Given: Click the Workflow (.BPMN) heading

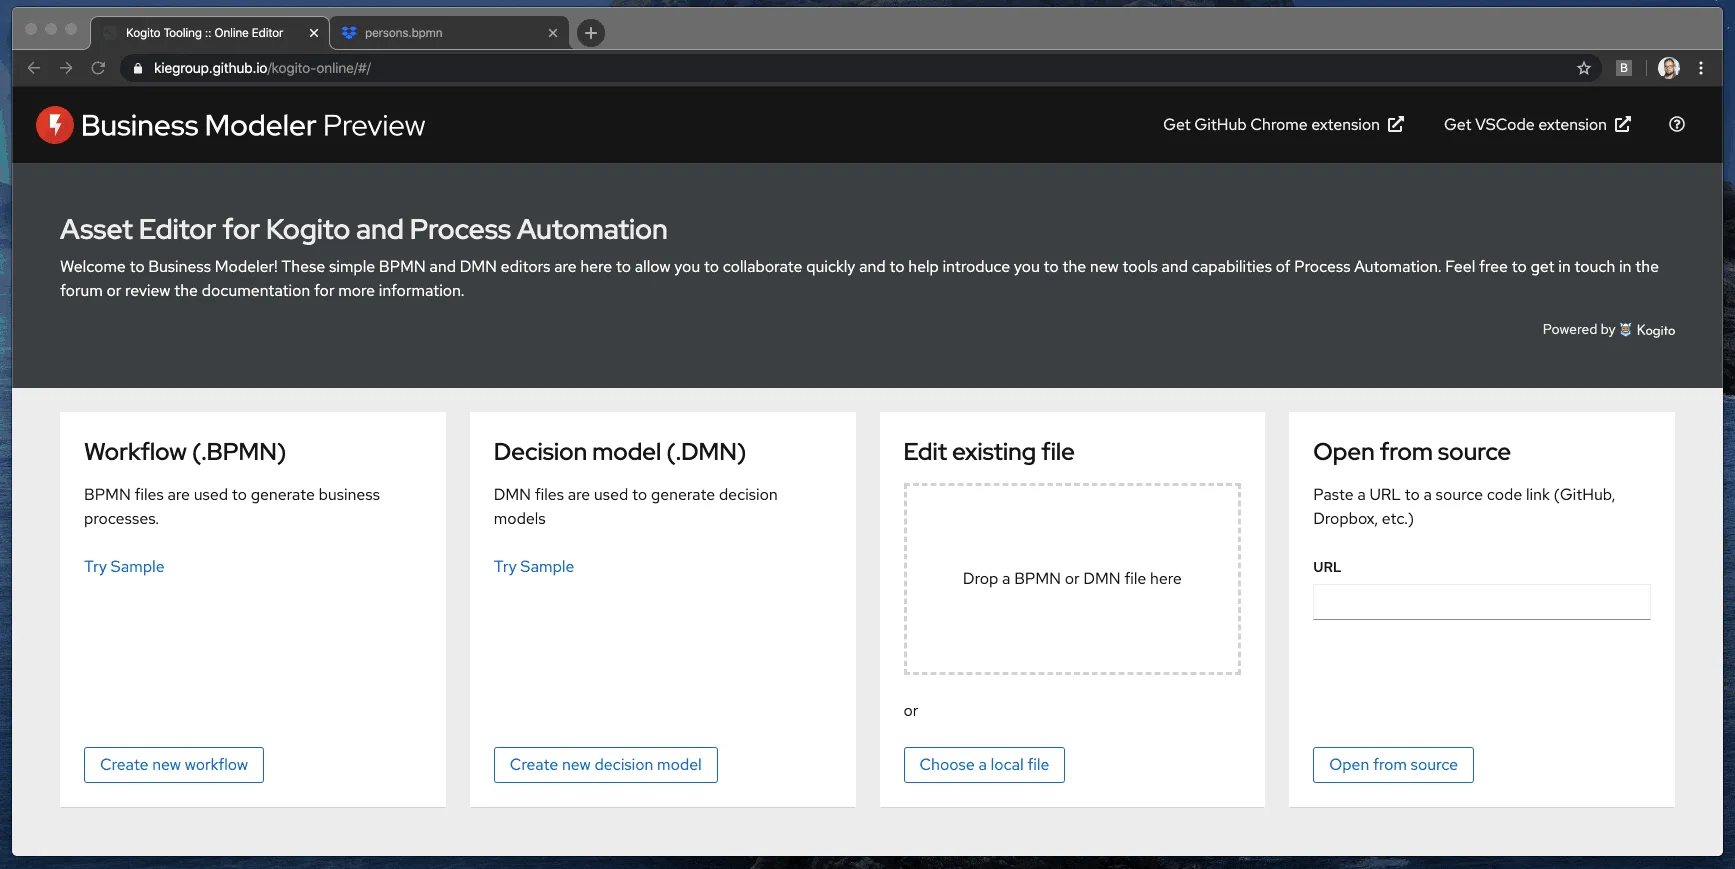Looking at the screenshot, I should 185,452.
